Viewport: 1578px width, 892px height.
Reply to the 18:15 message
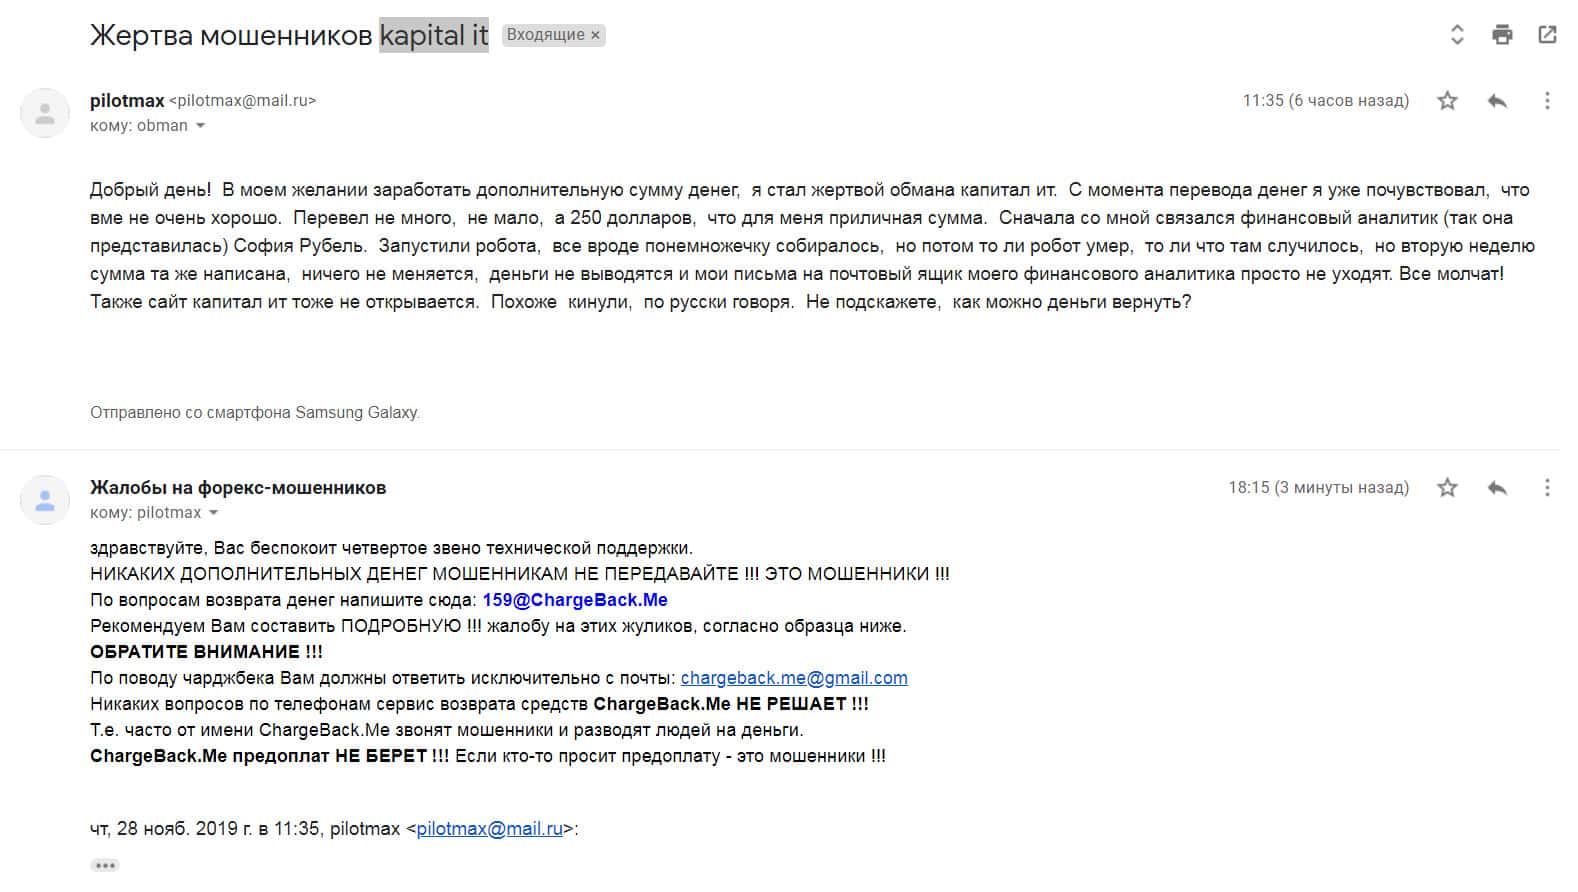tap(1497, 487)
